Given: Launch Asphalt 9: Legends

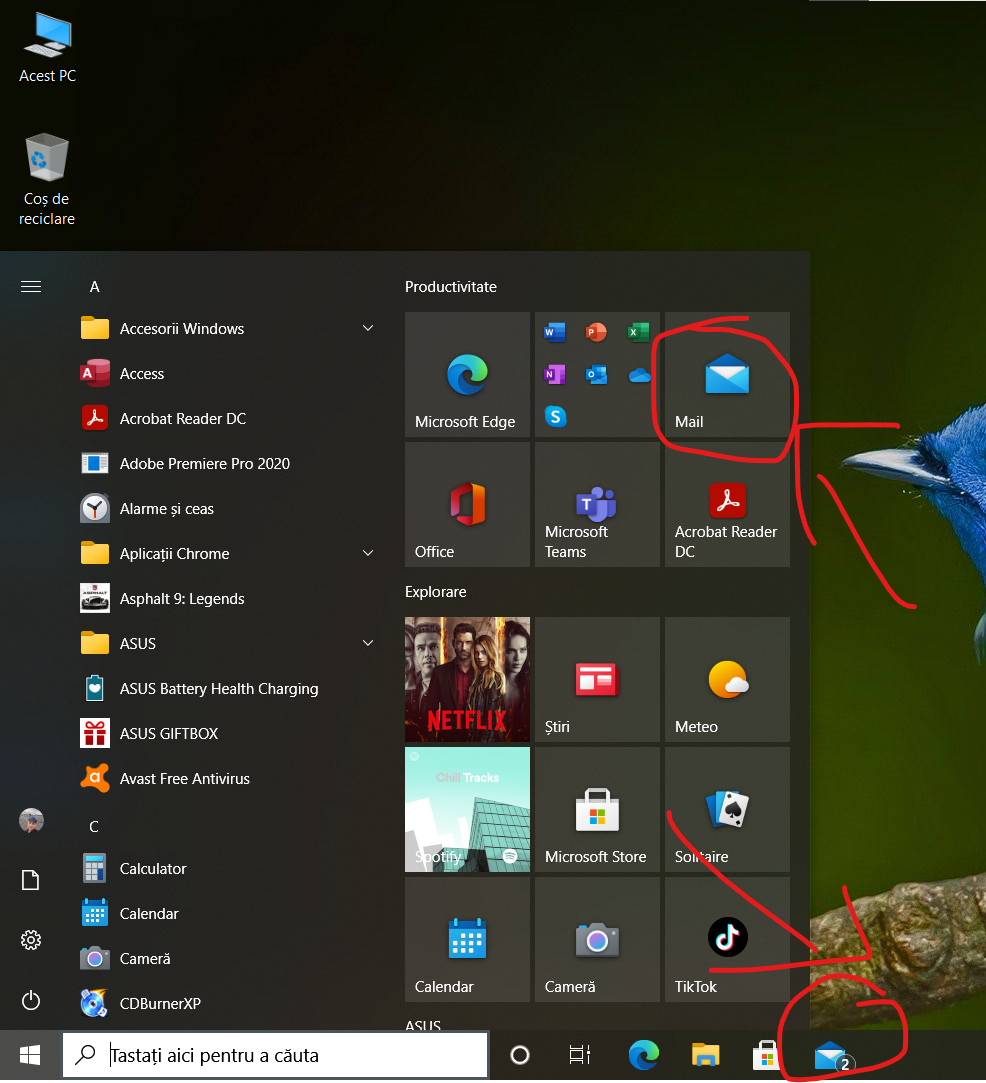Looking at the screenshot, I should (x=228, y=599).
